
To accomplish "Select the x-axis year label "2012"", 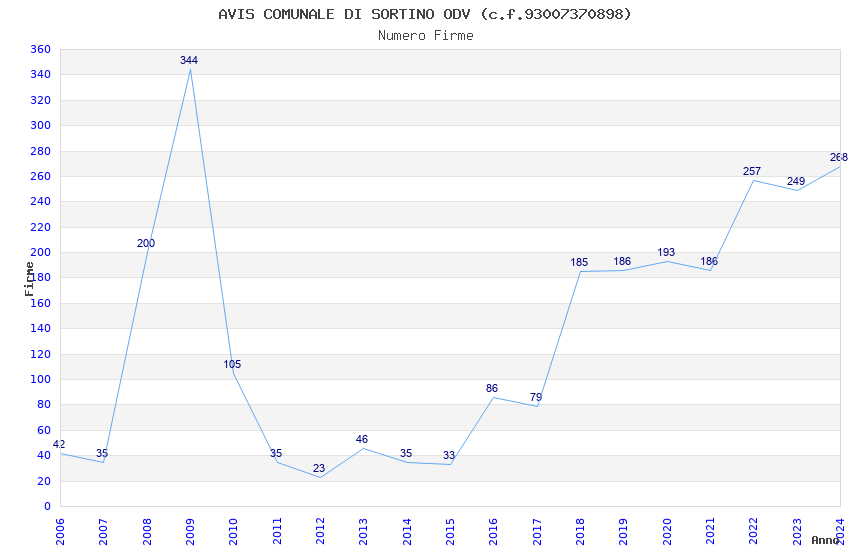I will coord(320,532).
